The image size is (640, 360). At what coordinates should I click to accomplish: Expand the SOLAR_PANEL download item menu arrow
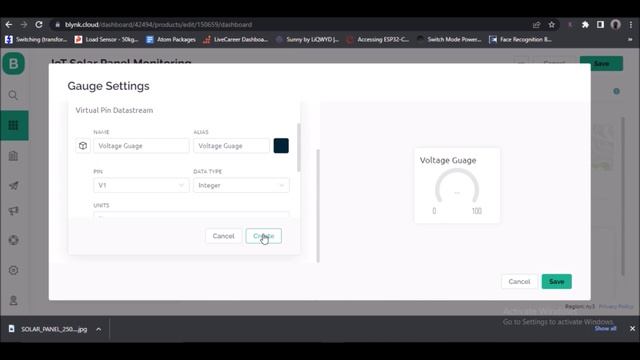pos(98,329)
